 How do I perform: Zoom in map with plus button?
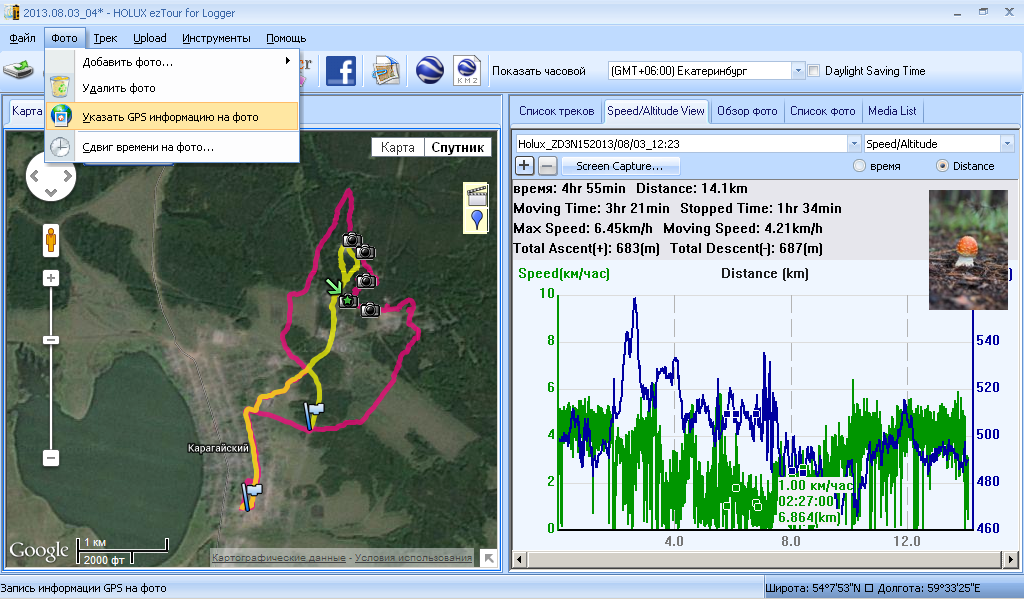(51, 278)
